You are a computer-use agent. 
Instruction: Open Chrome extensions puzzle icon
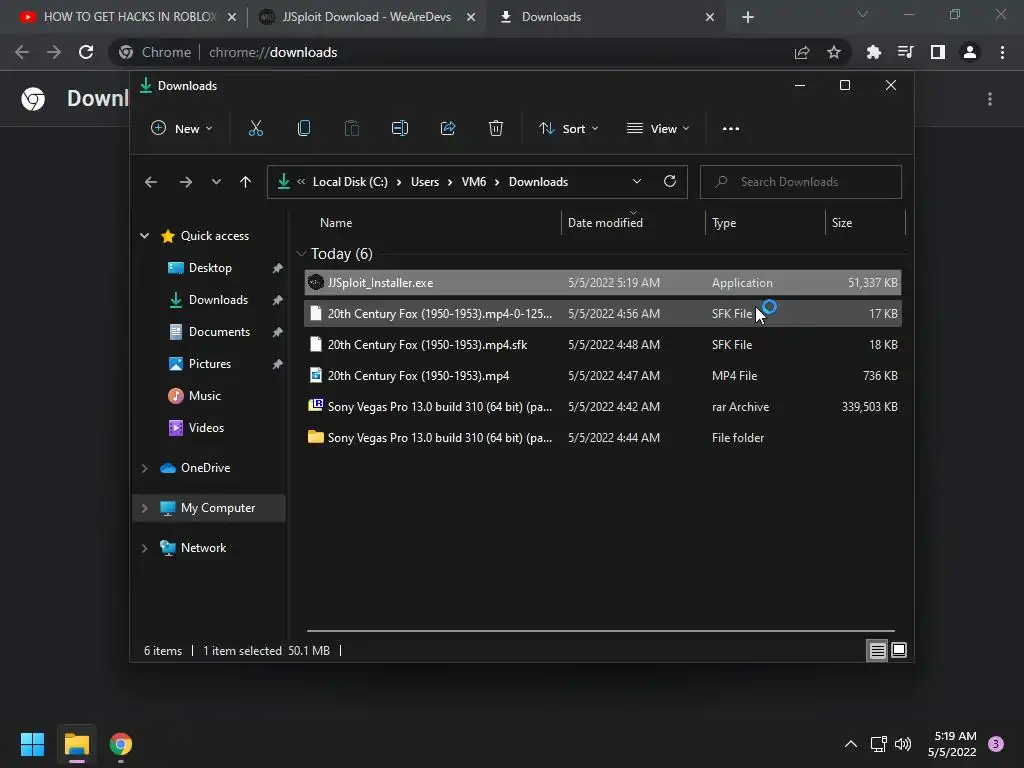tap(873, 52)
